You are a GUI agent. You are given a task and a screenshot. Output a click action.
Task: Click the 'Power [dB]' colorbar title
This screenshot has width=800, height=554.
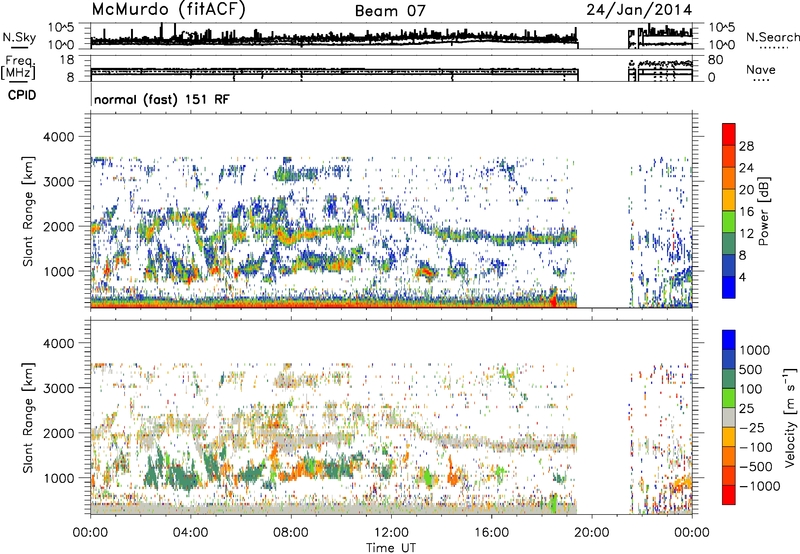(763, 211)
